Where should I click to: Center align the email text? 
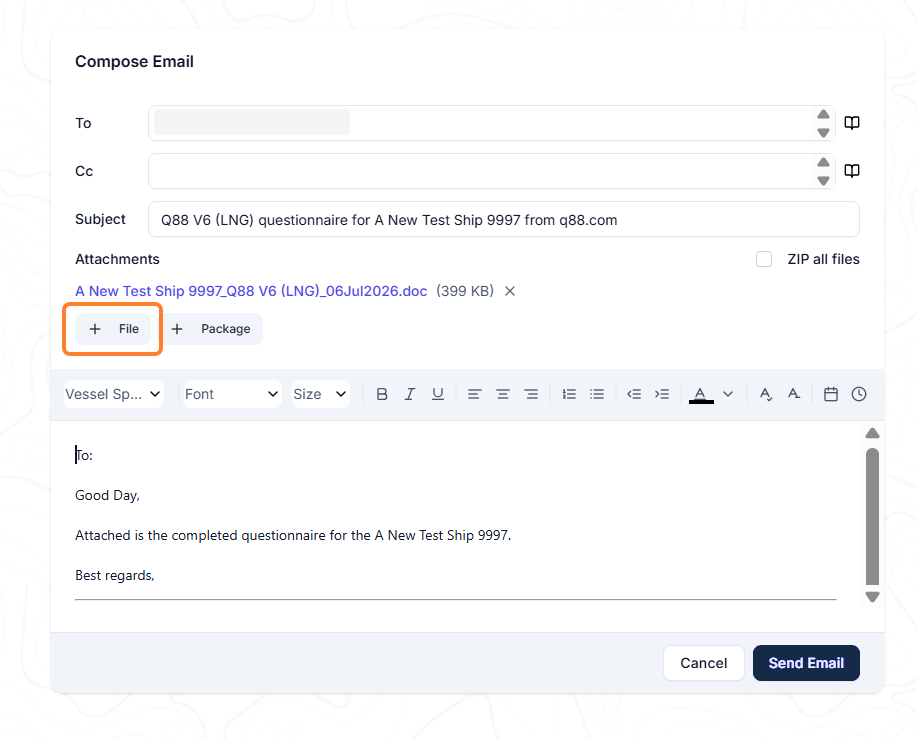(x=502, y=394)
